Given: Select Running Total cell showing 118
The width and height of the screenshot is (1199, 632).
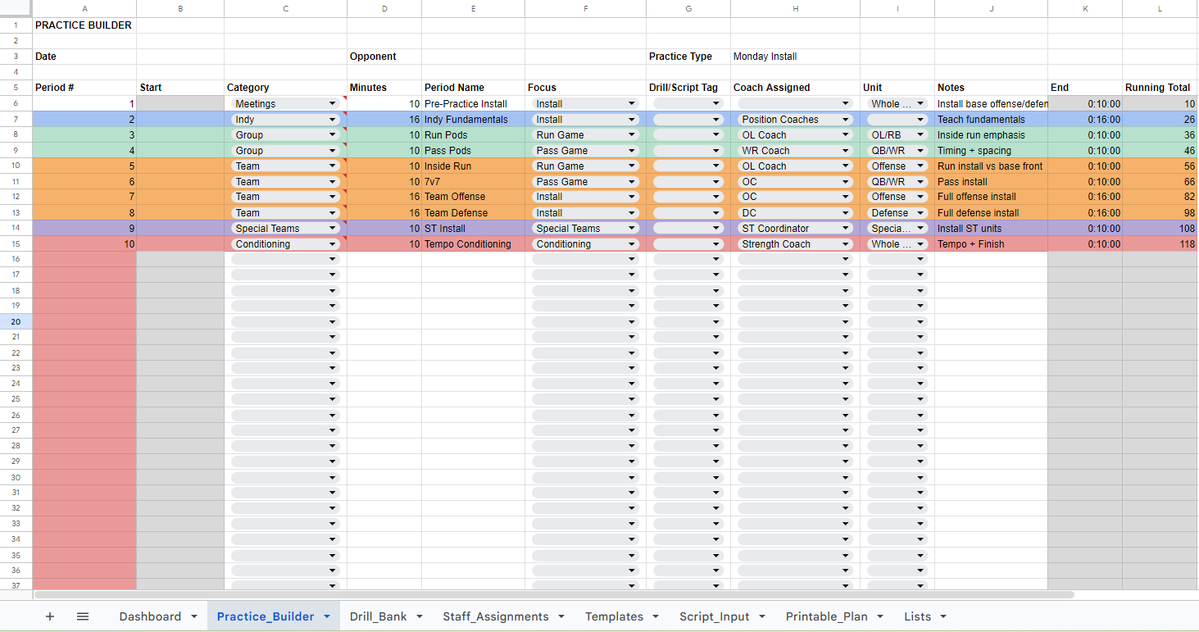Looking at the screenshot, I should [1159, 244].
